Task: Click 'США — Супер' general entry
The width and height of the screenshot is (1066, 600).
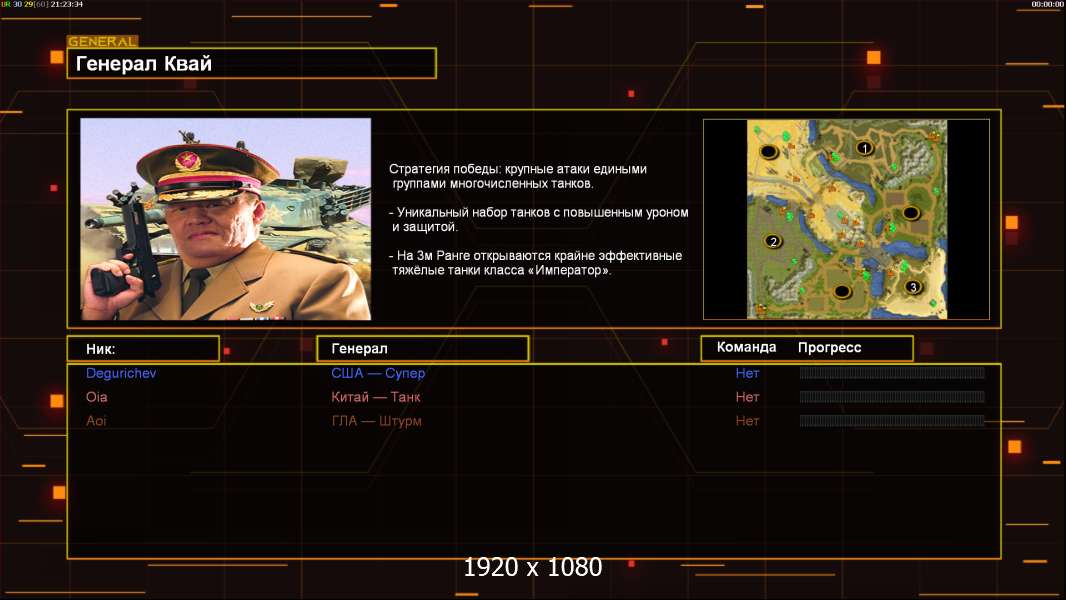Action: (378, 373)
